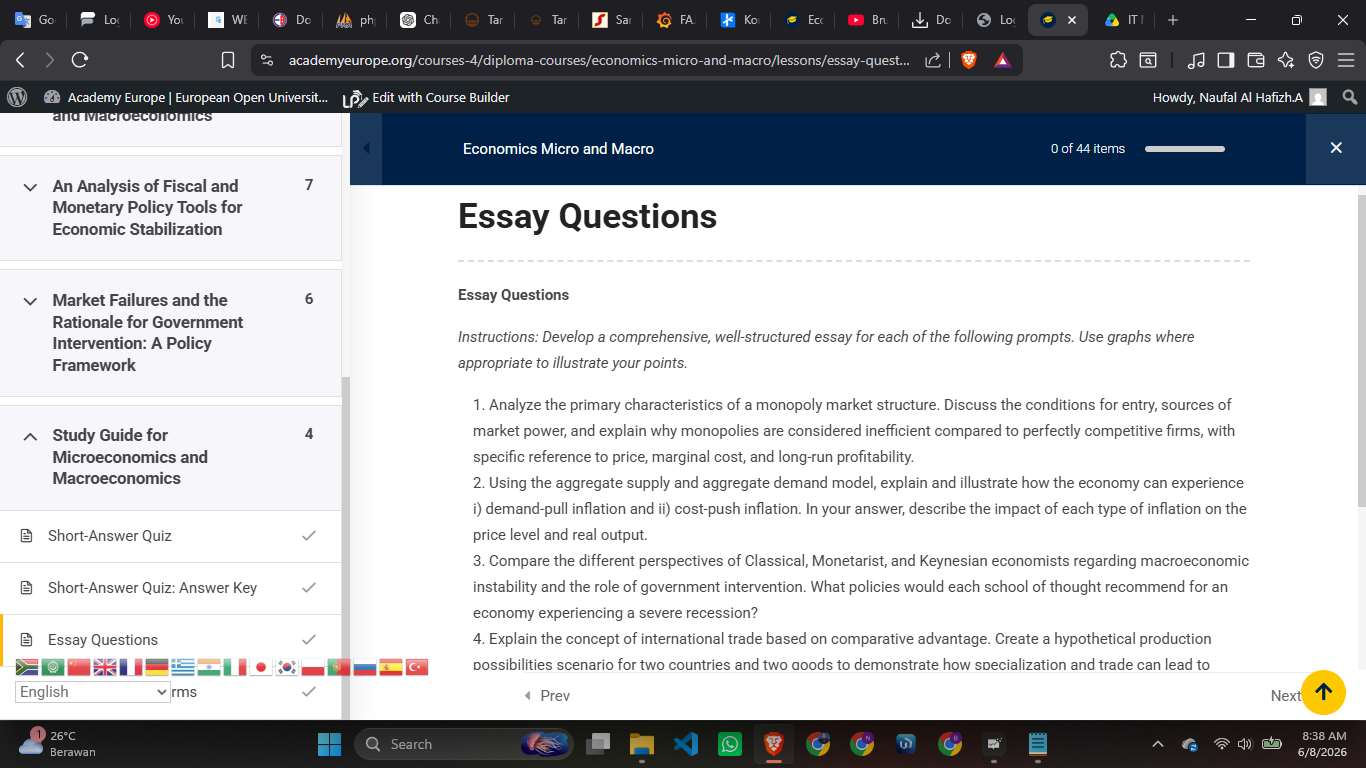This screenshot has width=1366, height=768.
Task: Go to the Prev lesson
Action: pyautogui.click(x=547, y=696)
